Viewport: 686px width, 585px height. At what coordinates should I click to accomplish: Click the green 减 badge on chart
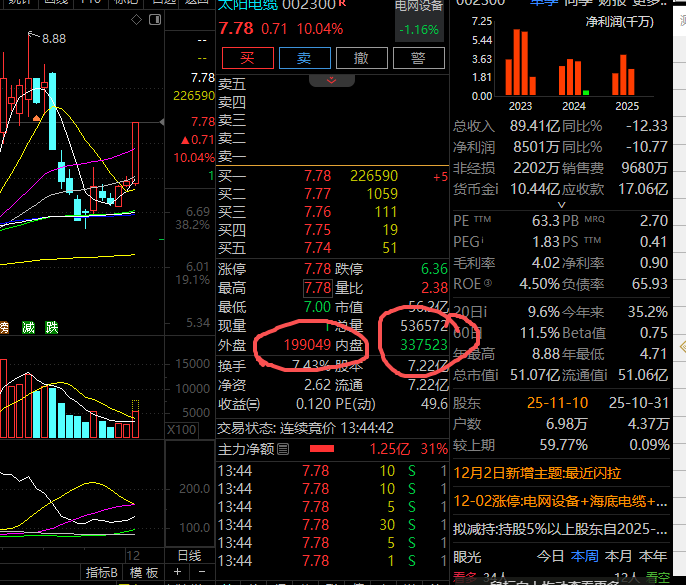point(28,327)
